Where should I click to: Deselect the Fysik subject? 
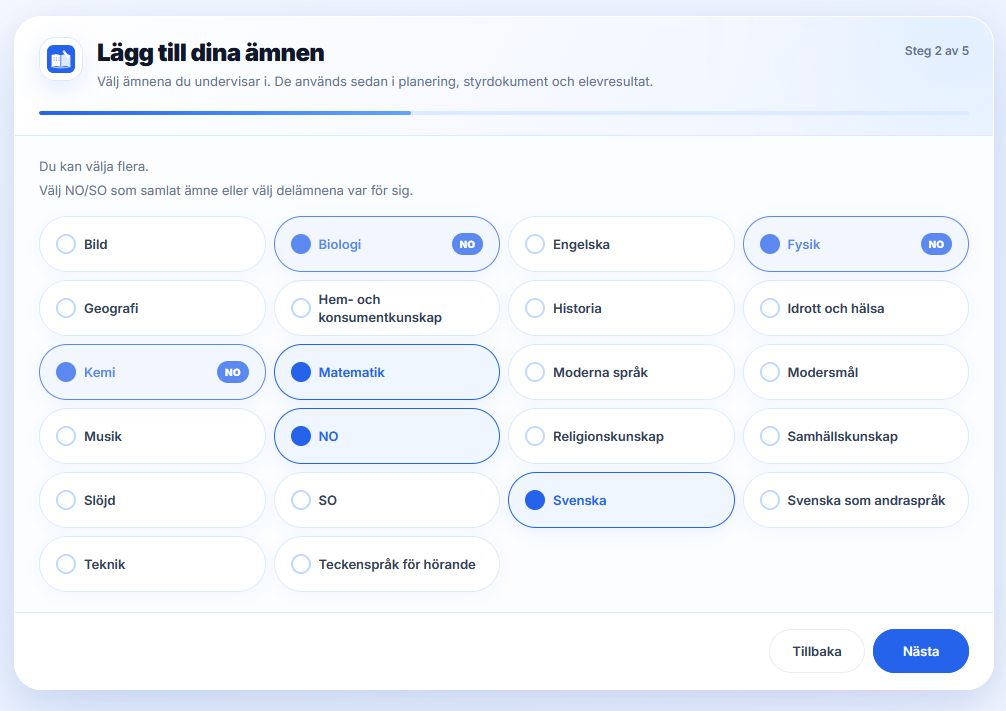(x=856, y=244)
